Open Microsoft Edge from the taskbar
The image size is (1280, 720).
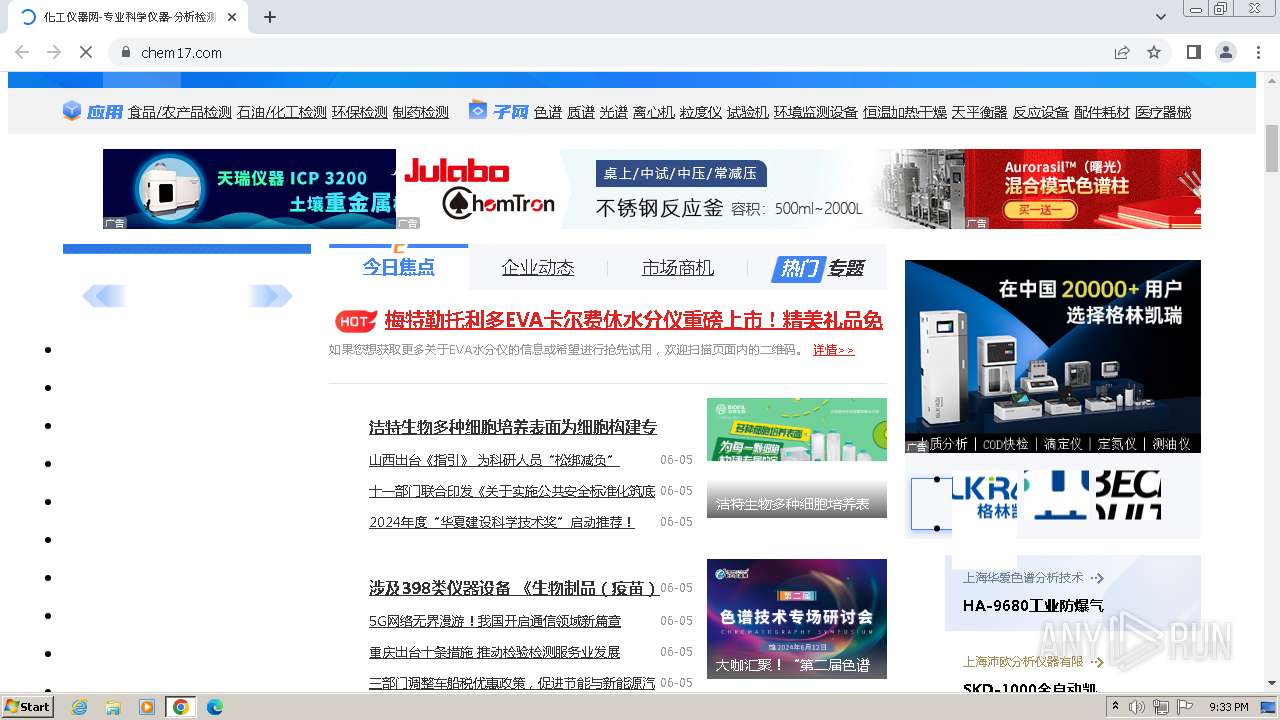pos(214,707)
